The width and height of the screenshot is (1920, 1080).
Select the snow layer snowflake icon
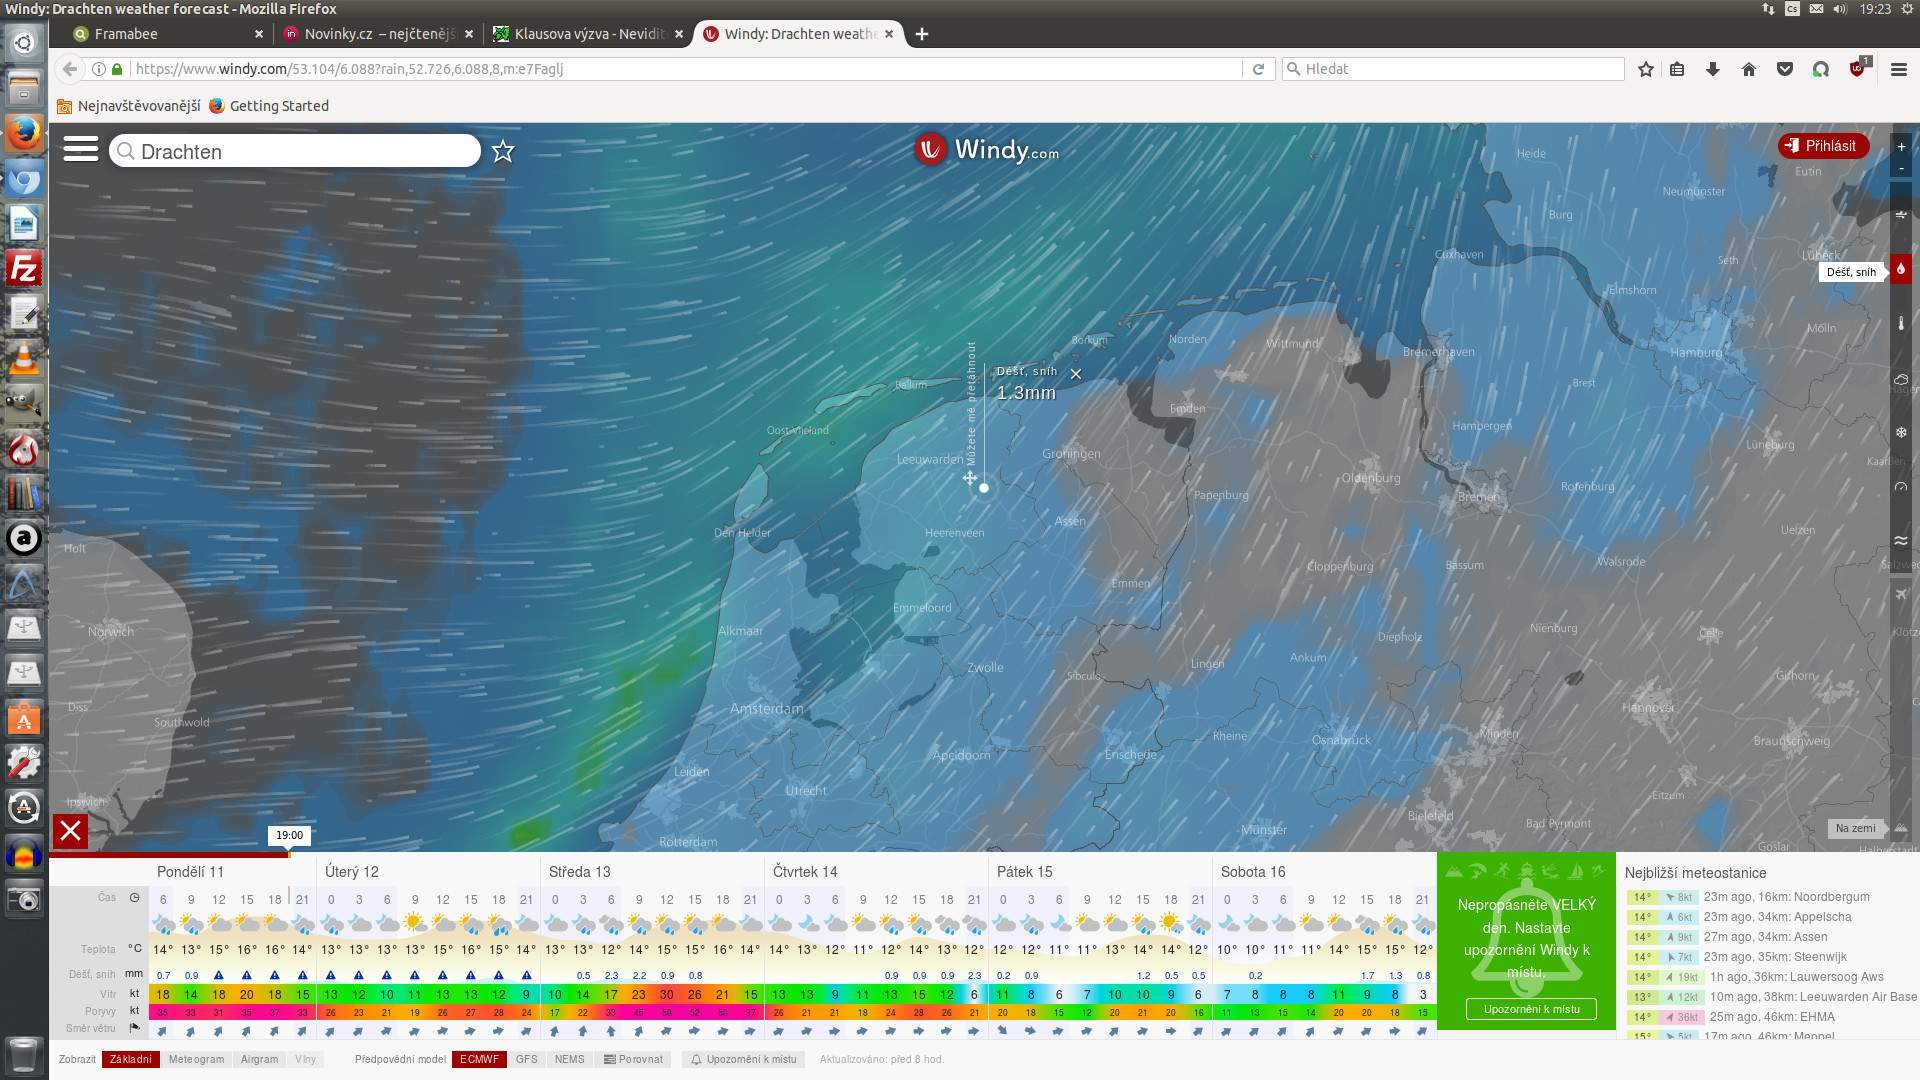(1900, 433)
